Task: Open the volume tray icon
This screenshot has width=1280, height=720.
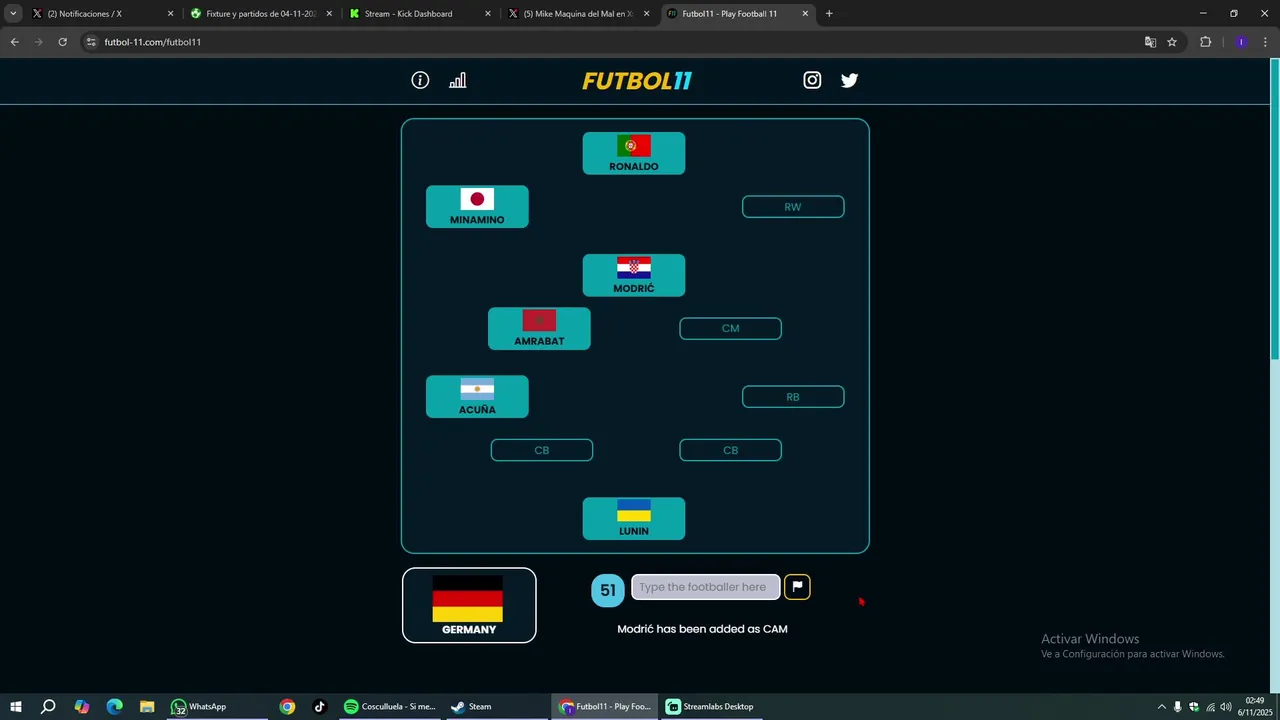Action: pos(1225,707)
